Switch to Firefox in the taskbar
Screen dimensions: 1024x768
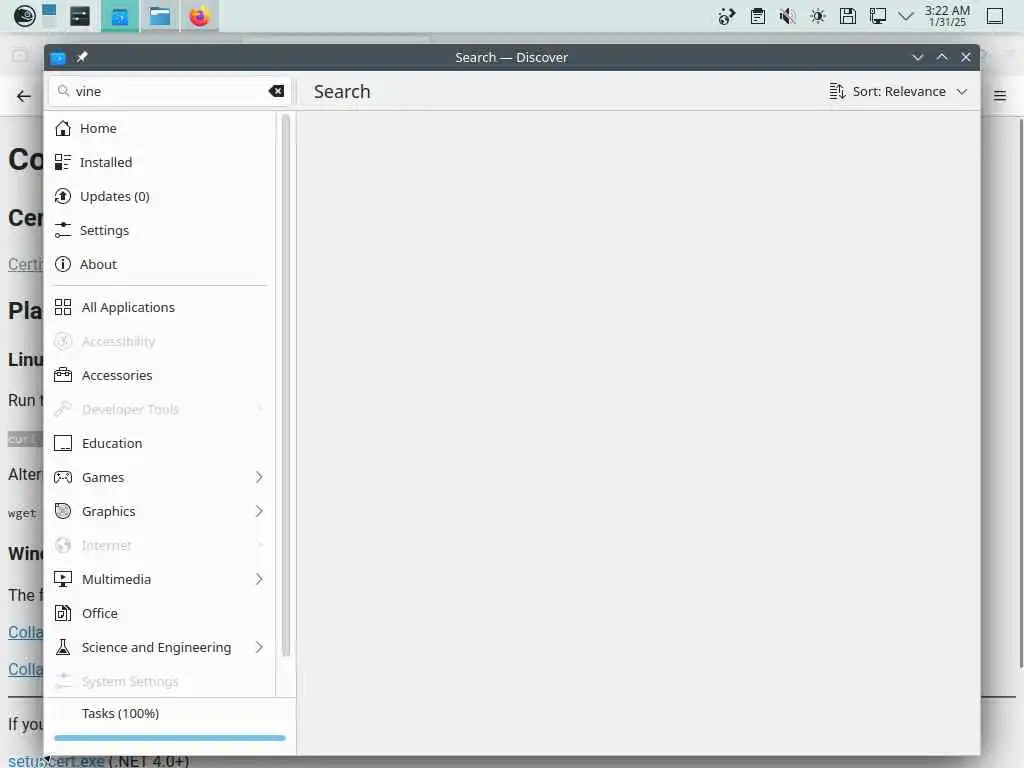(x=199, y=16)
